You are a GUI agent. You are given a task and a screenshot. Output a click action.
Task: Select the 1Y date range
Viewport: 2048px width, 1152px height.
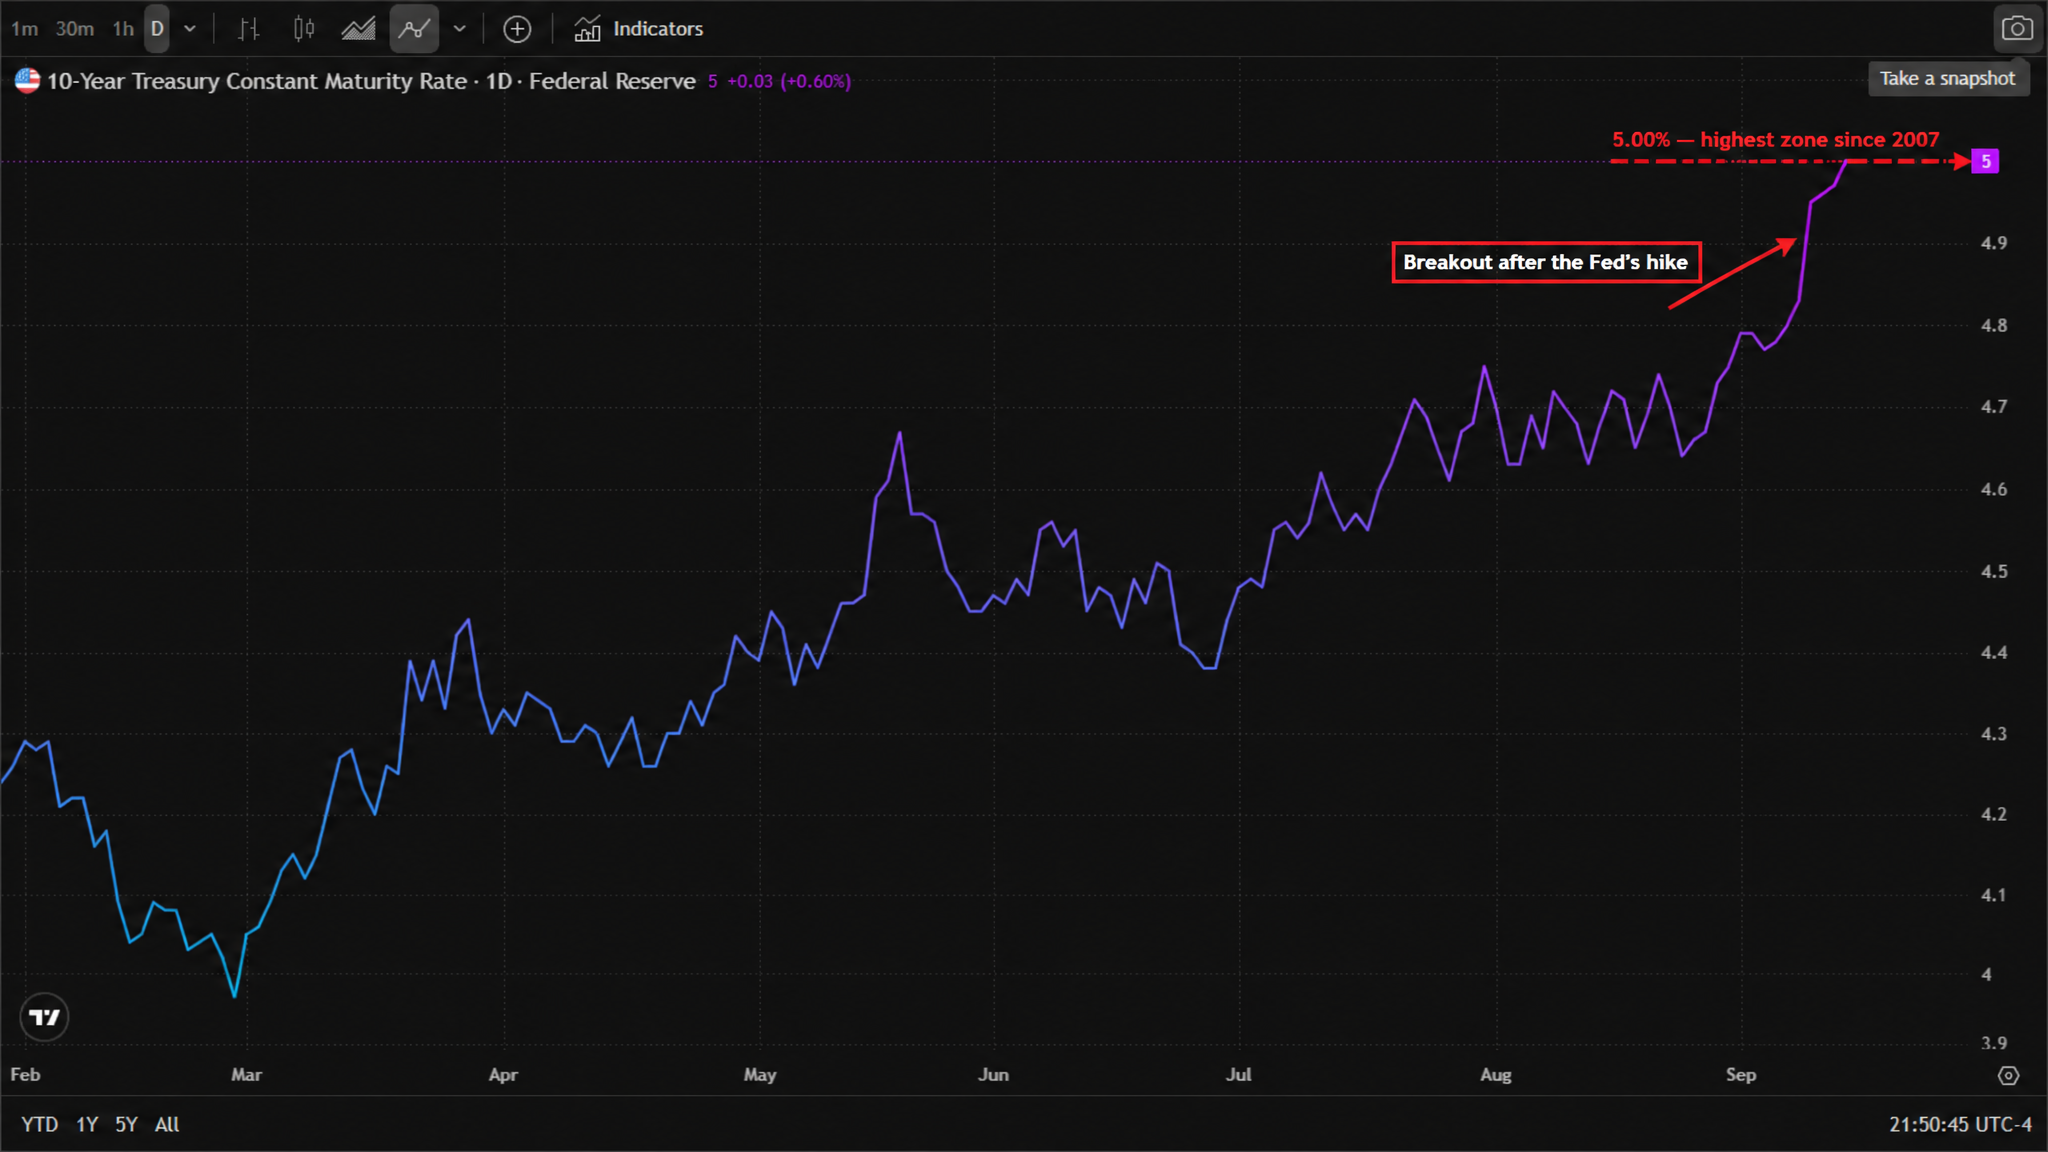[87, 1124]
